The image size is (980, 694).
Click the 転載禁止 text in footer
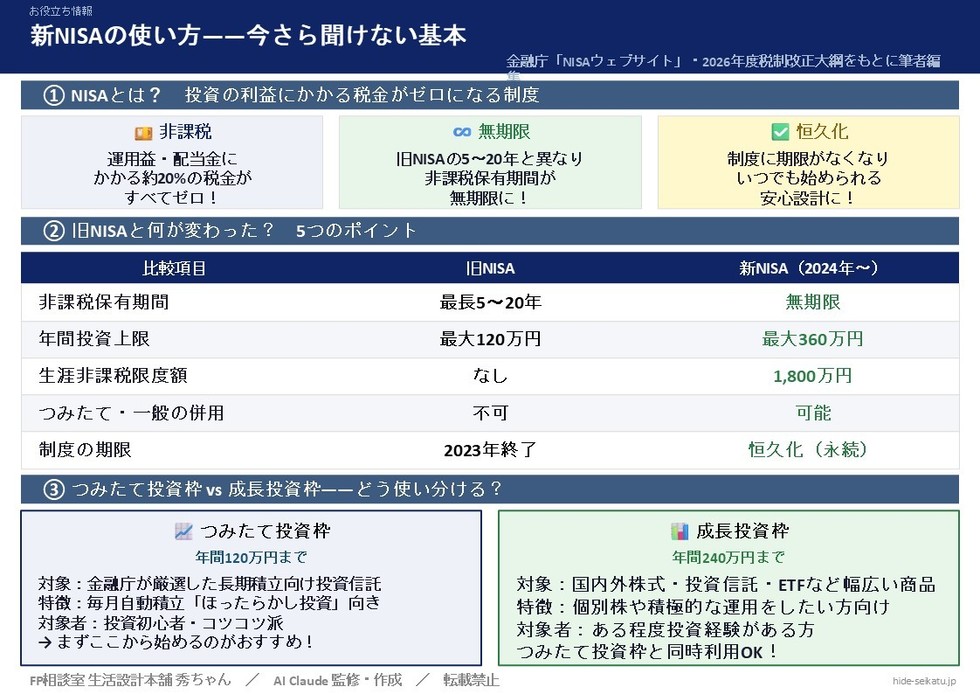[x=471, y=680]
